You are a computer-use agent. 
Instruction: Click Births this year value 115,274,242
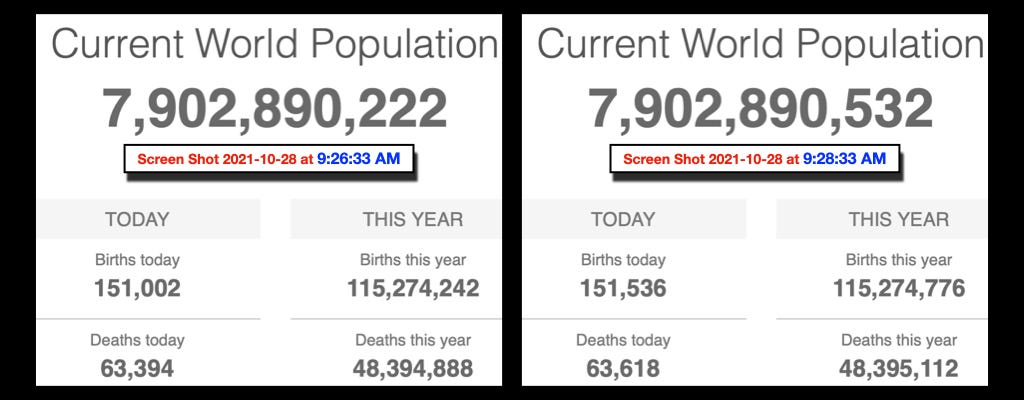(x=413, y=288)
